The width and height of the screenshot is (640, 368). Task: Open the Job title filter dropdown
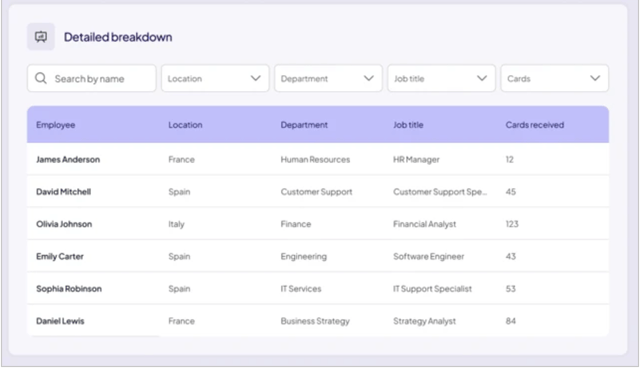[441, 78]
